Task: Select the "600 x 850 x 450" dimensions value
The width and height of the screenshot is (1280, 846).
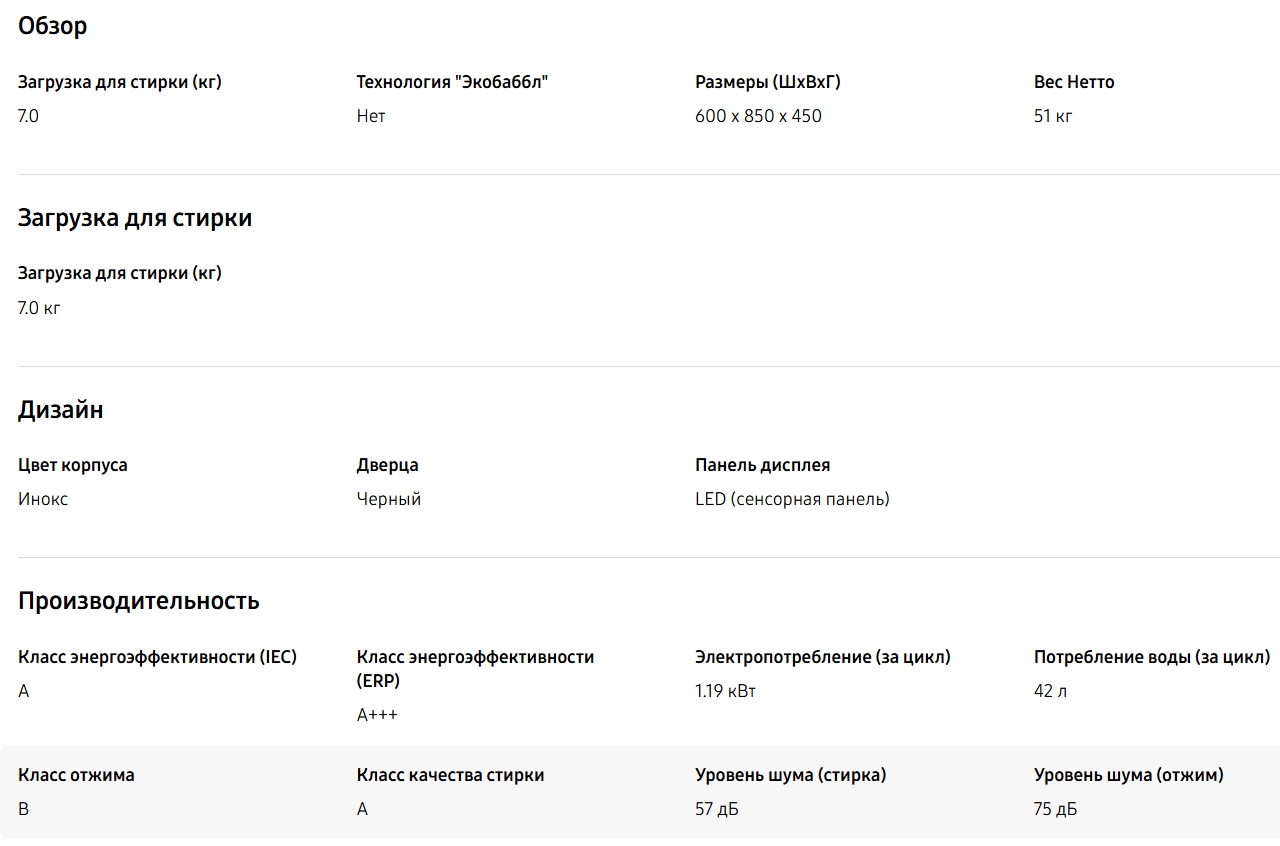Action: click(758, 116)
